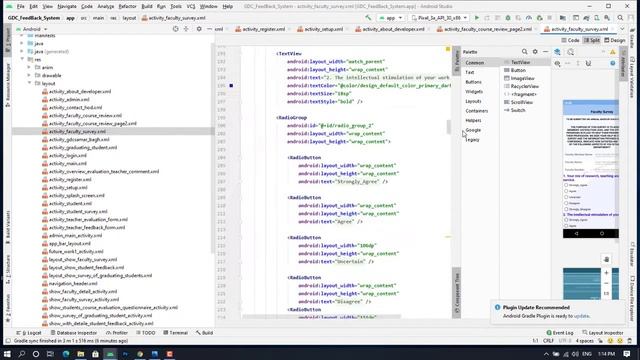Viewport: 640px width, 360px height.
Task: Open activity_student_survey.xml in project tree
Action: (74, 211)
